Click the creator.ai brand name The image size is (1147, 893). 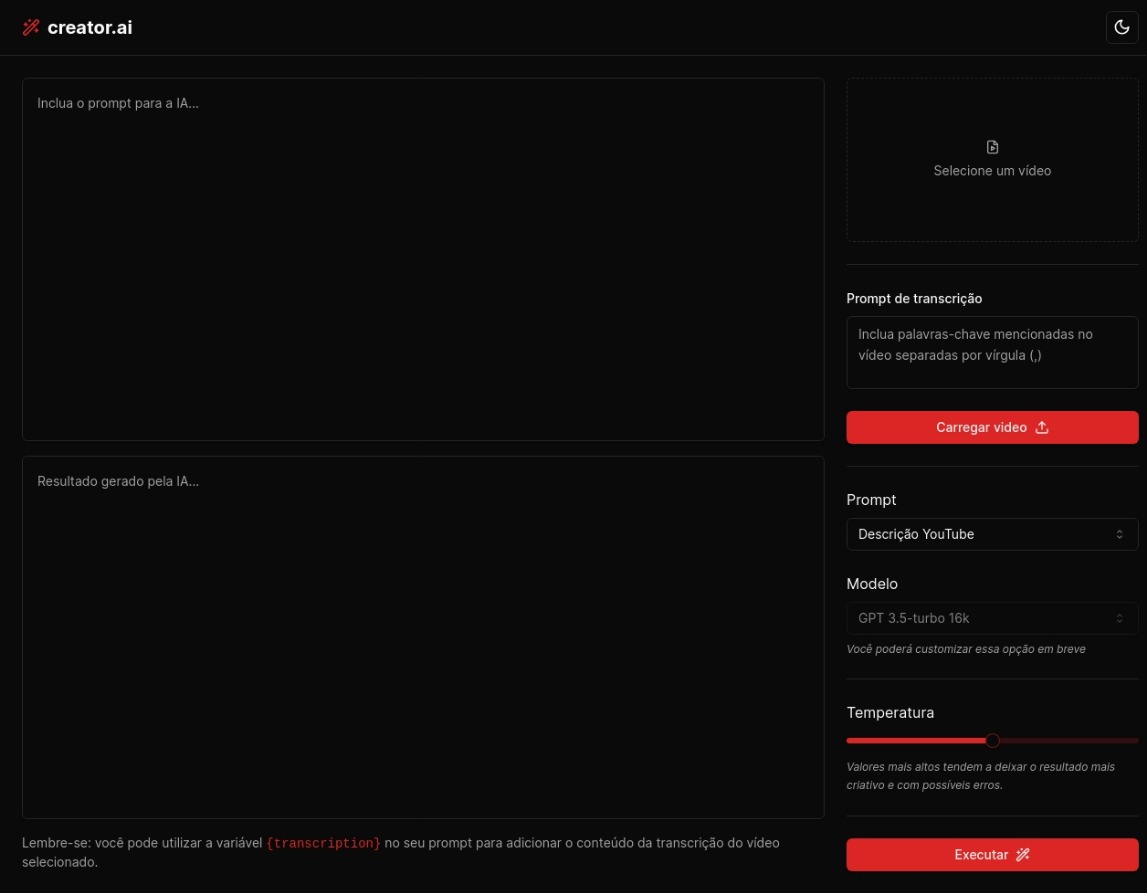pyautogui.click(x=90, y=28)
